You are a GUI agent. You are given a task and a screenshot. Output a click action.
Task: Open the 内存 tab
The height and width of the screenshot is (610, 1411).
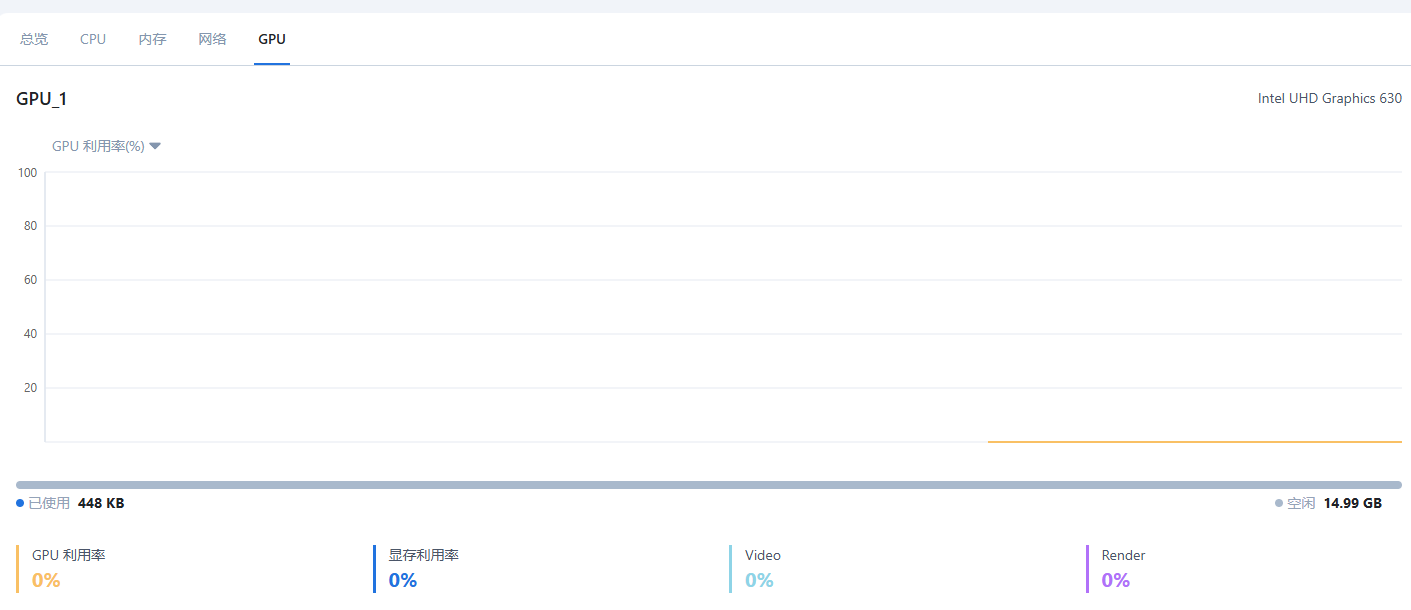click(152, 39)
